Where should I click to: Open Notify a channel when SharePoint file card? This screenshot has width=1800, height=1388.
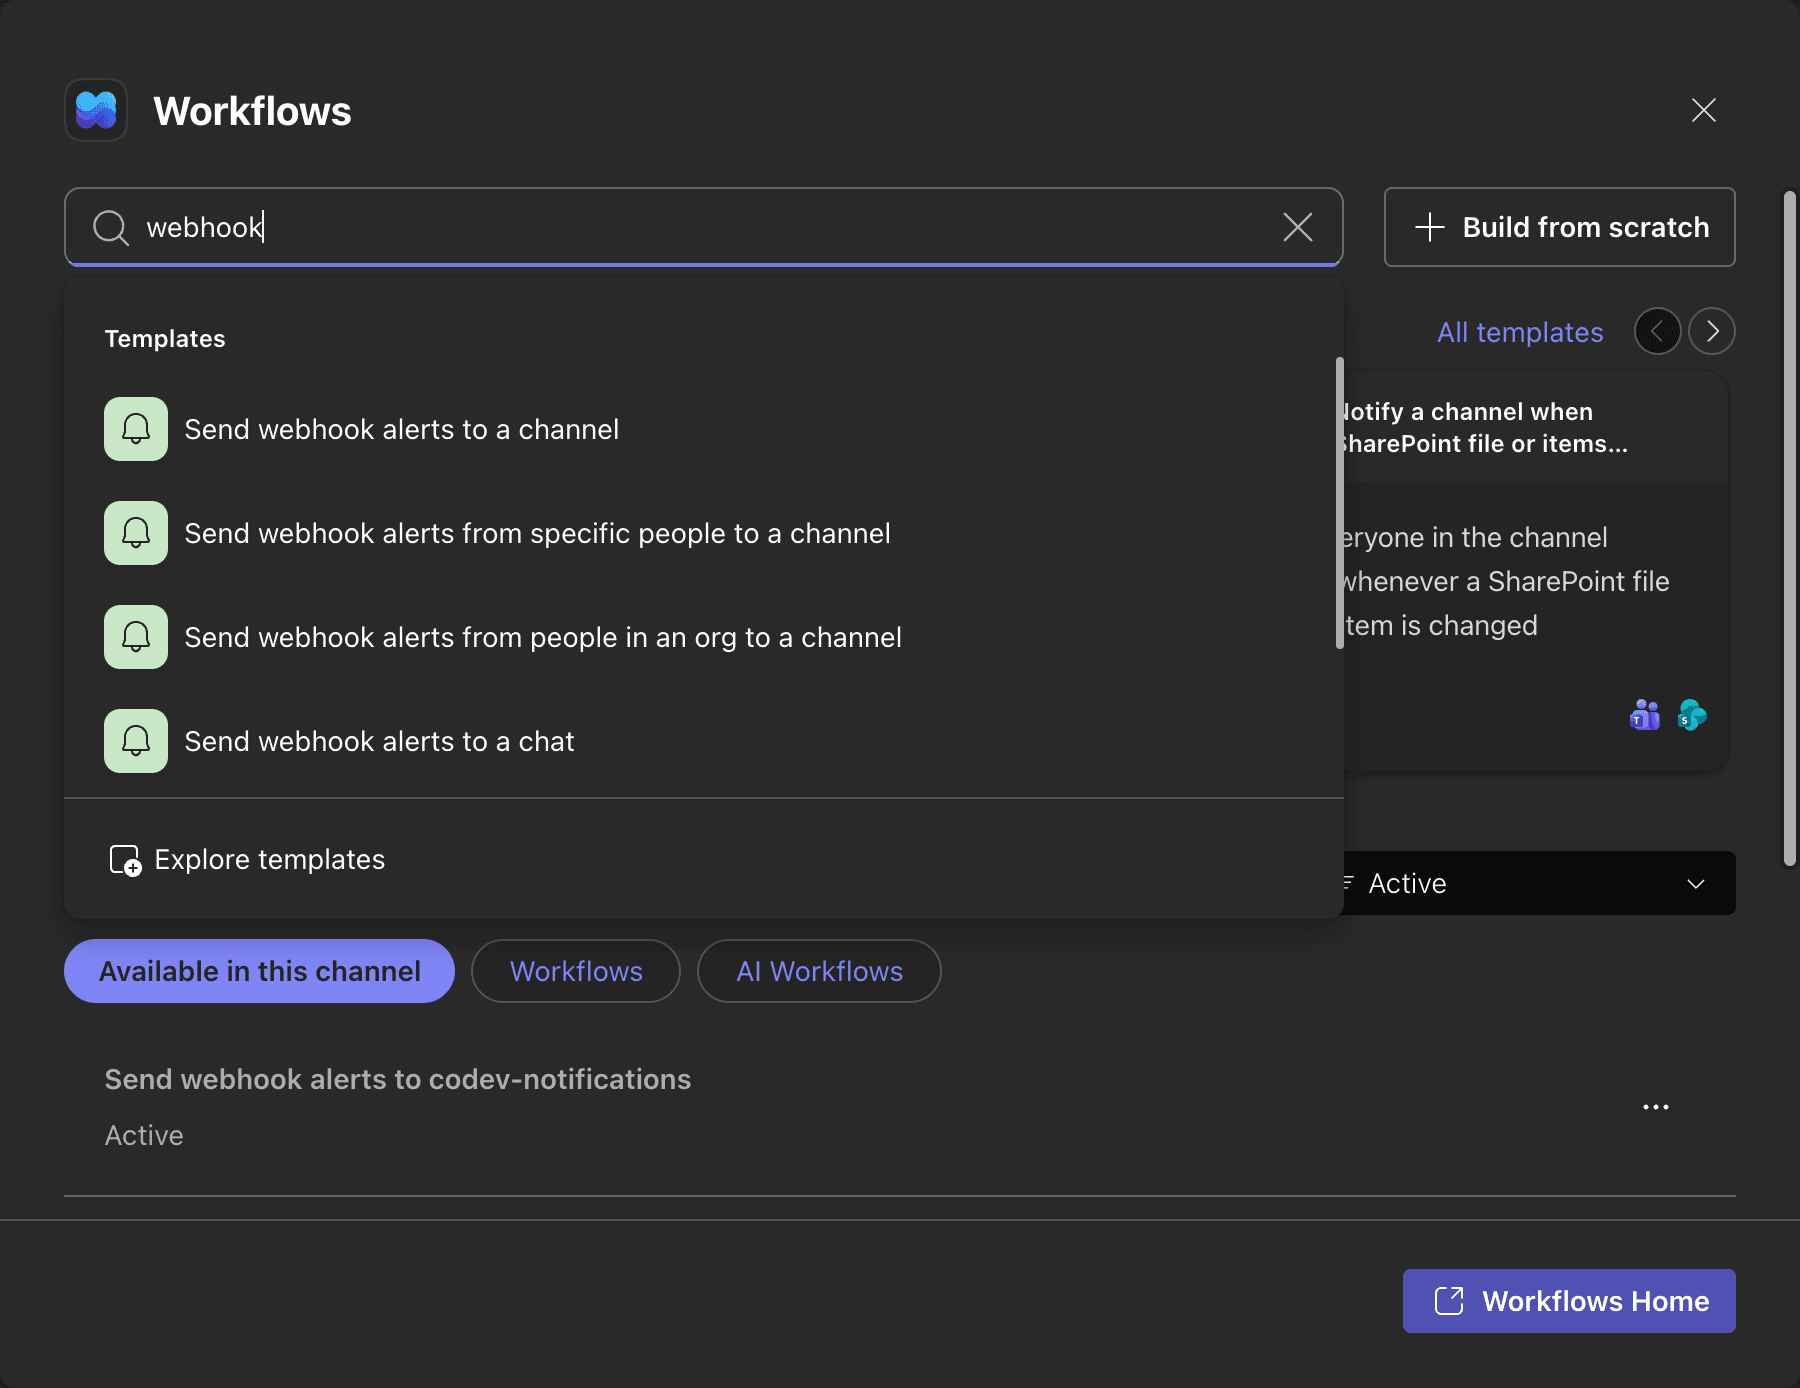(1536, 572)
